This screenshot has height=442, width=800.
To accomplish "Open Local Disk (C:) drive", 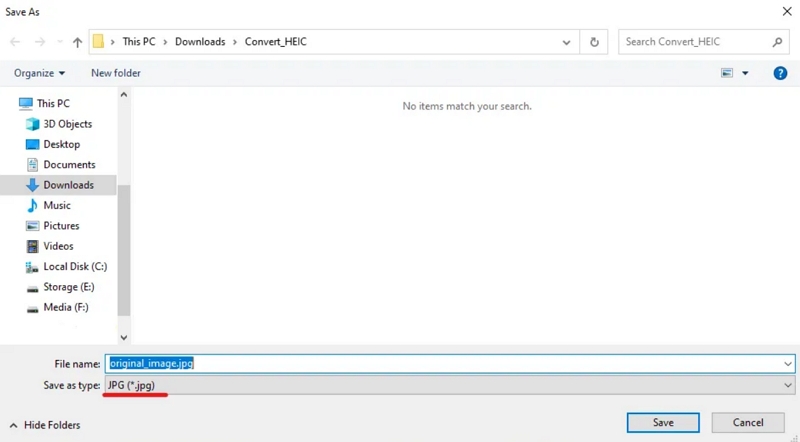I will 75,266.
